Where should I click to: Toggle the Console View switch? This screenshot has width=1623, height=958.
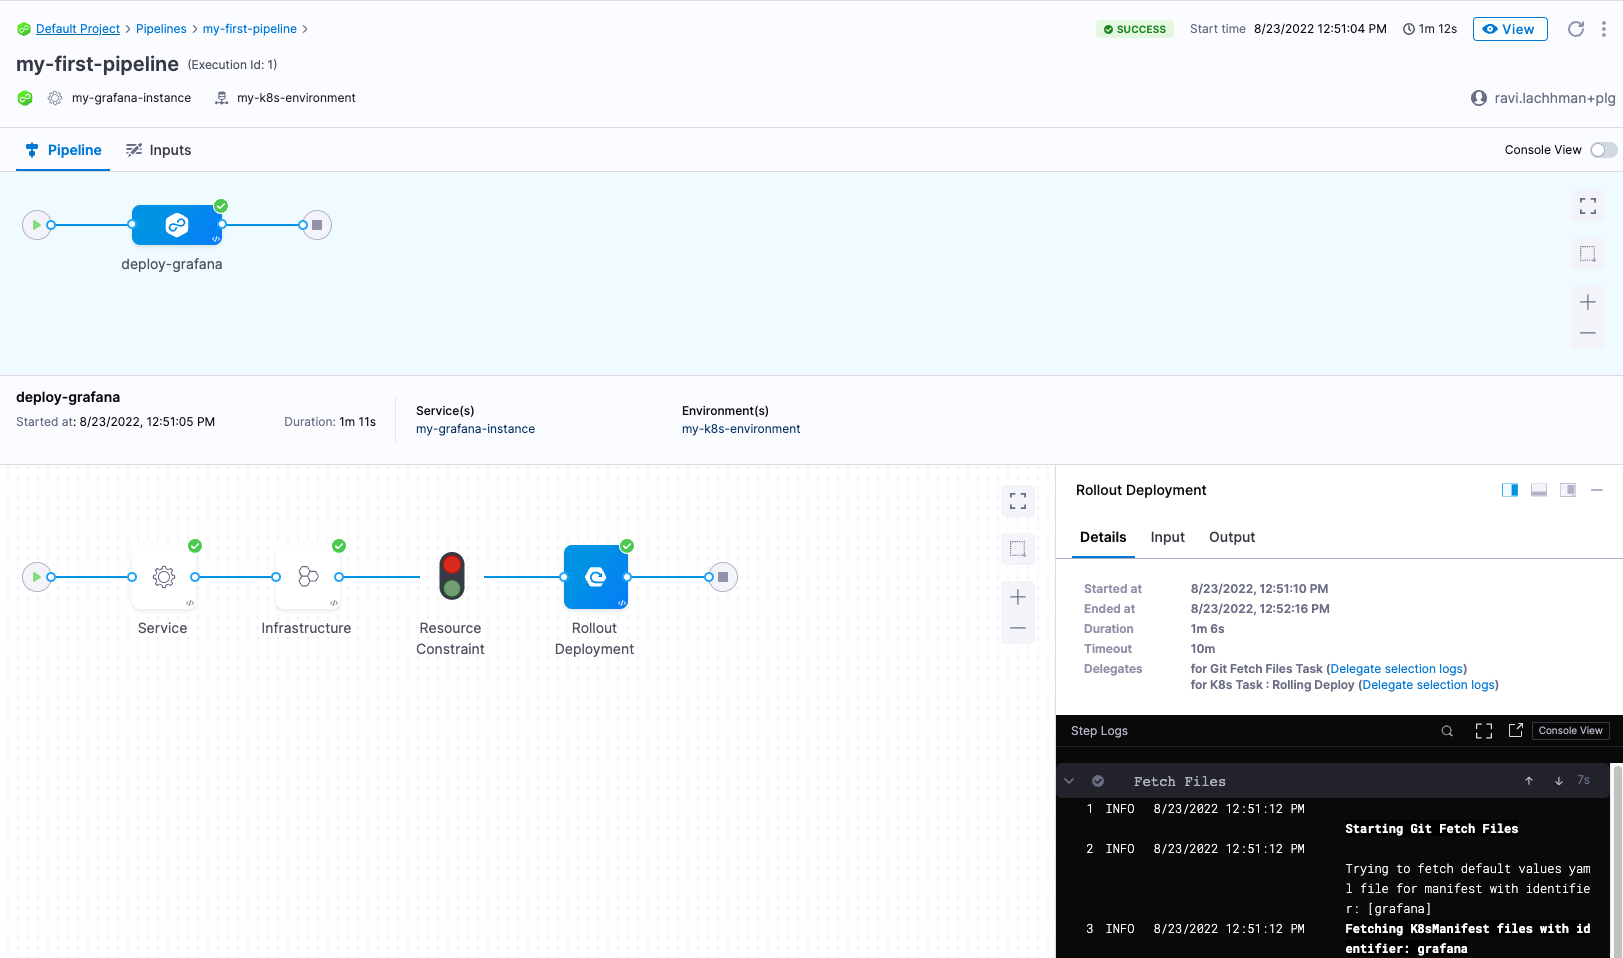[1603, 150]
